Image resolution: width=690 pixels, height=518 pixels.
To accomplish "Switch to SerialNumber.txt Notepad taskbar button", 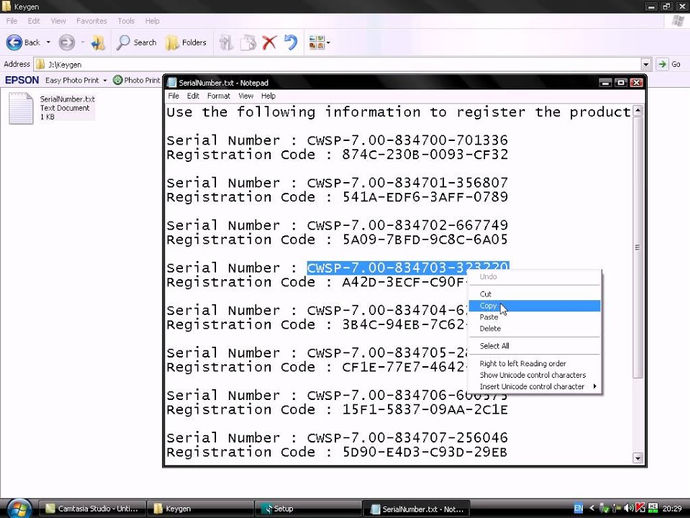I will [416, 509].
